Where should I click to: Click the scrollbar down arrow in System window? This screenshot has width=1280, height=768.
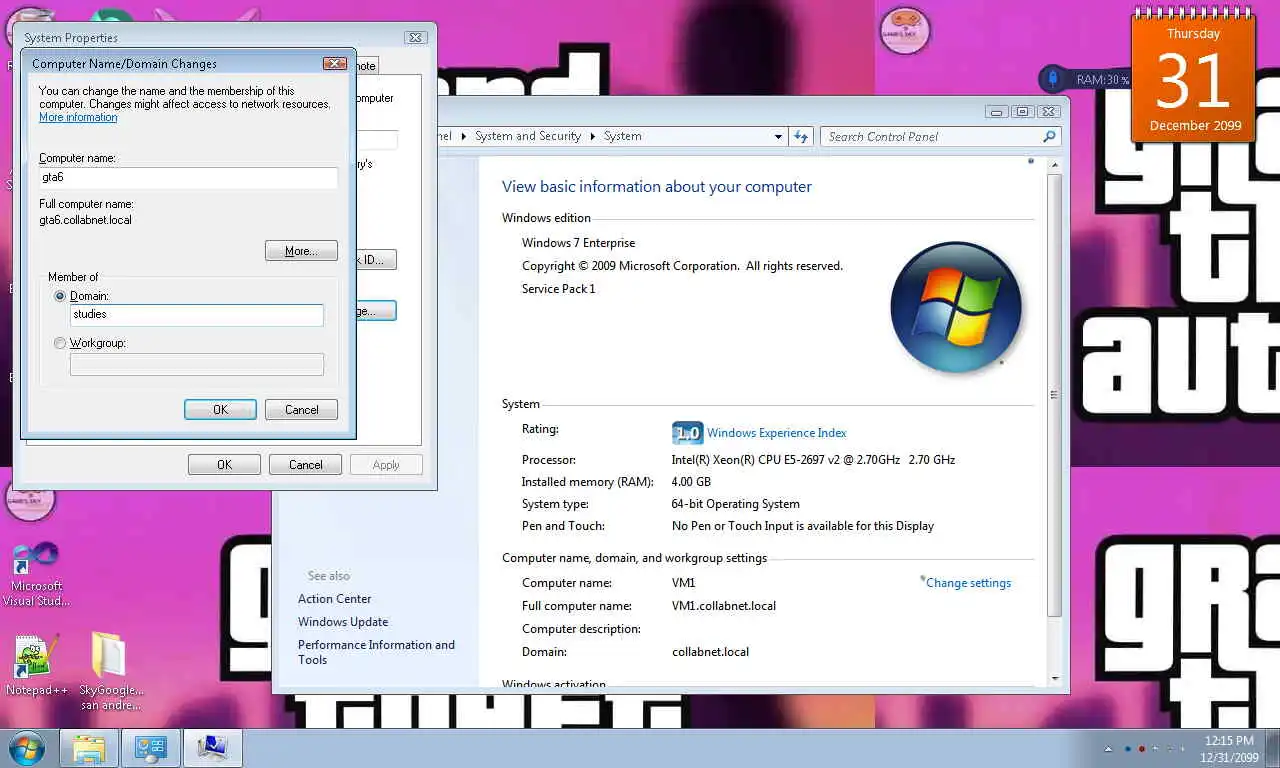pos(1053,679)
